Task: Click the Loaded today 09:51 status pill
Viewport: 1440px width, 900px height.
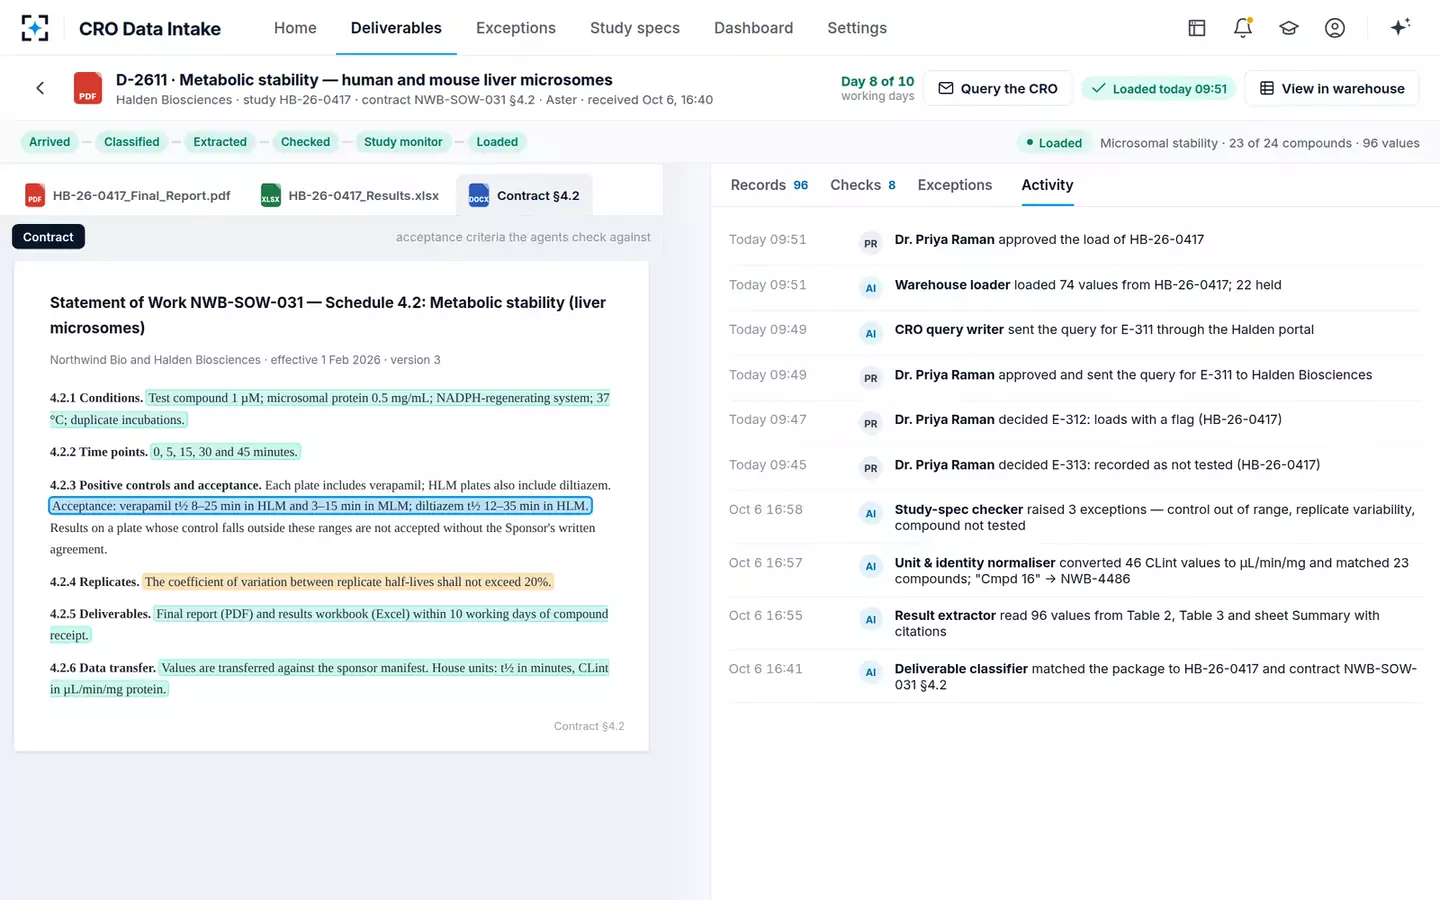Action: pos(1159,88)
